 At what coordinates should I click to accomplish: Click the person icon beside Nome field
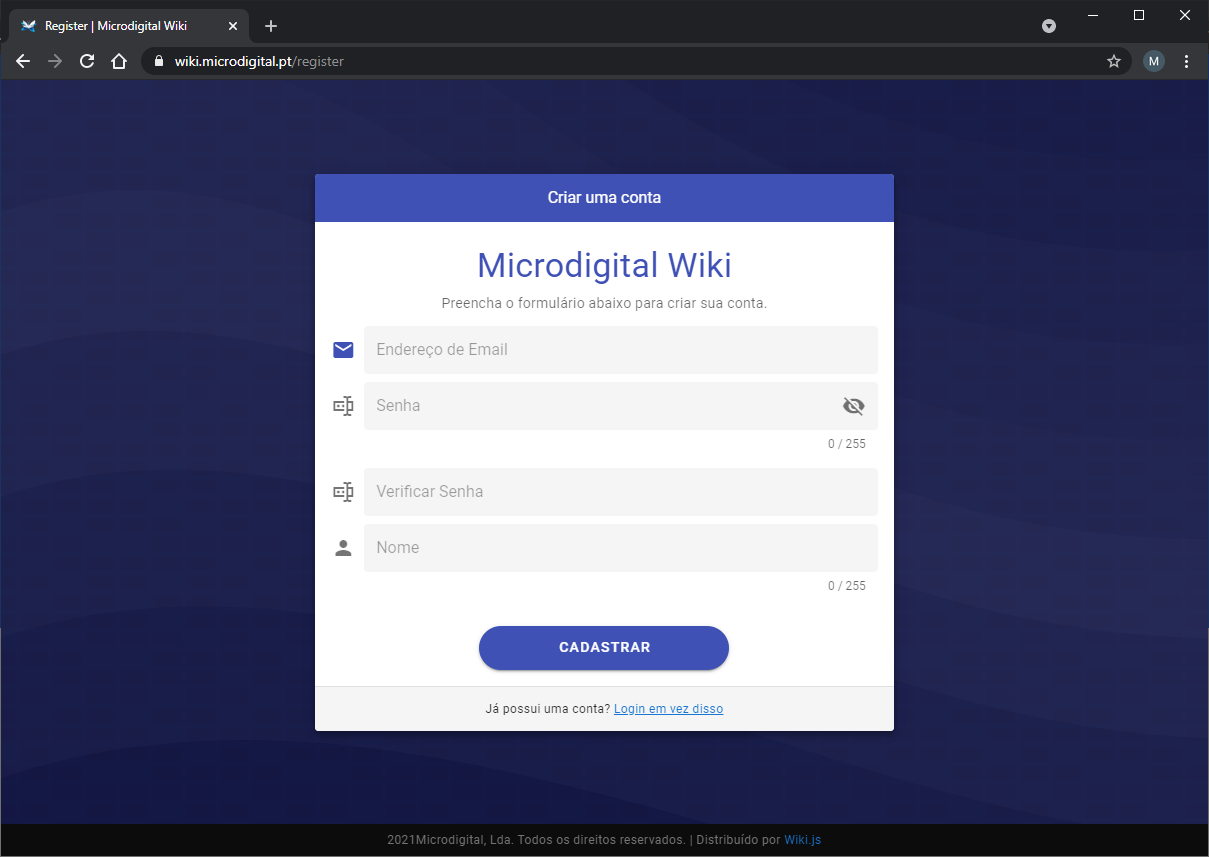(343, 548)
